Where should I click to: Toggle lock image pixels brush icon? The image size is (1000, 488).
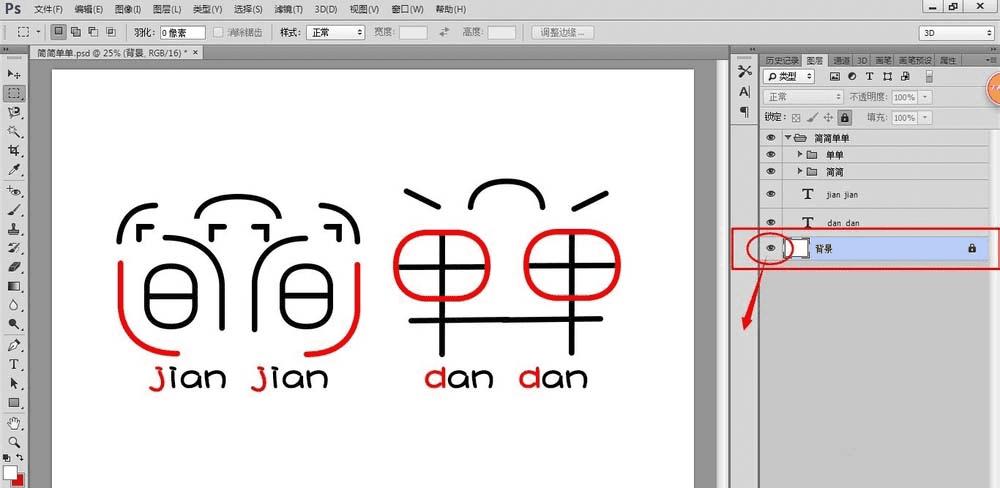[812, 118]
